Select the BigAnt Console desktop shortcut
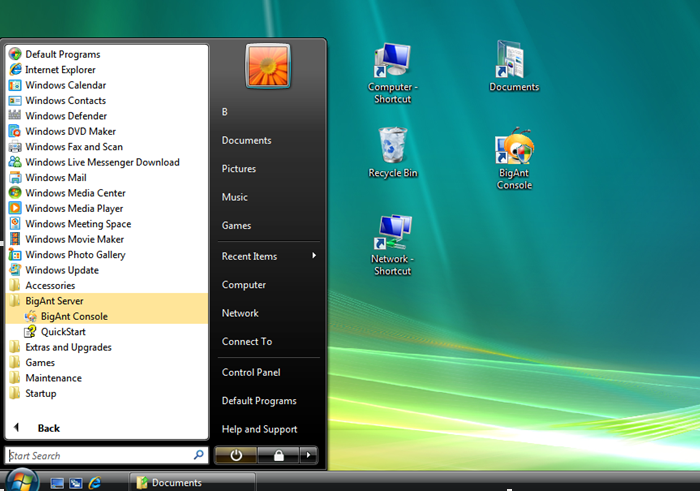Viewport: 700px width, 491px height. pyautogui.click(x=514, y=159)
